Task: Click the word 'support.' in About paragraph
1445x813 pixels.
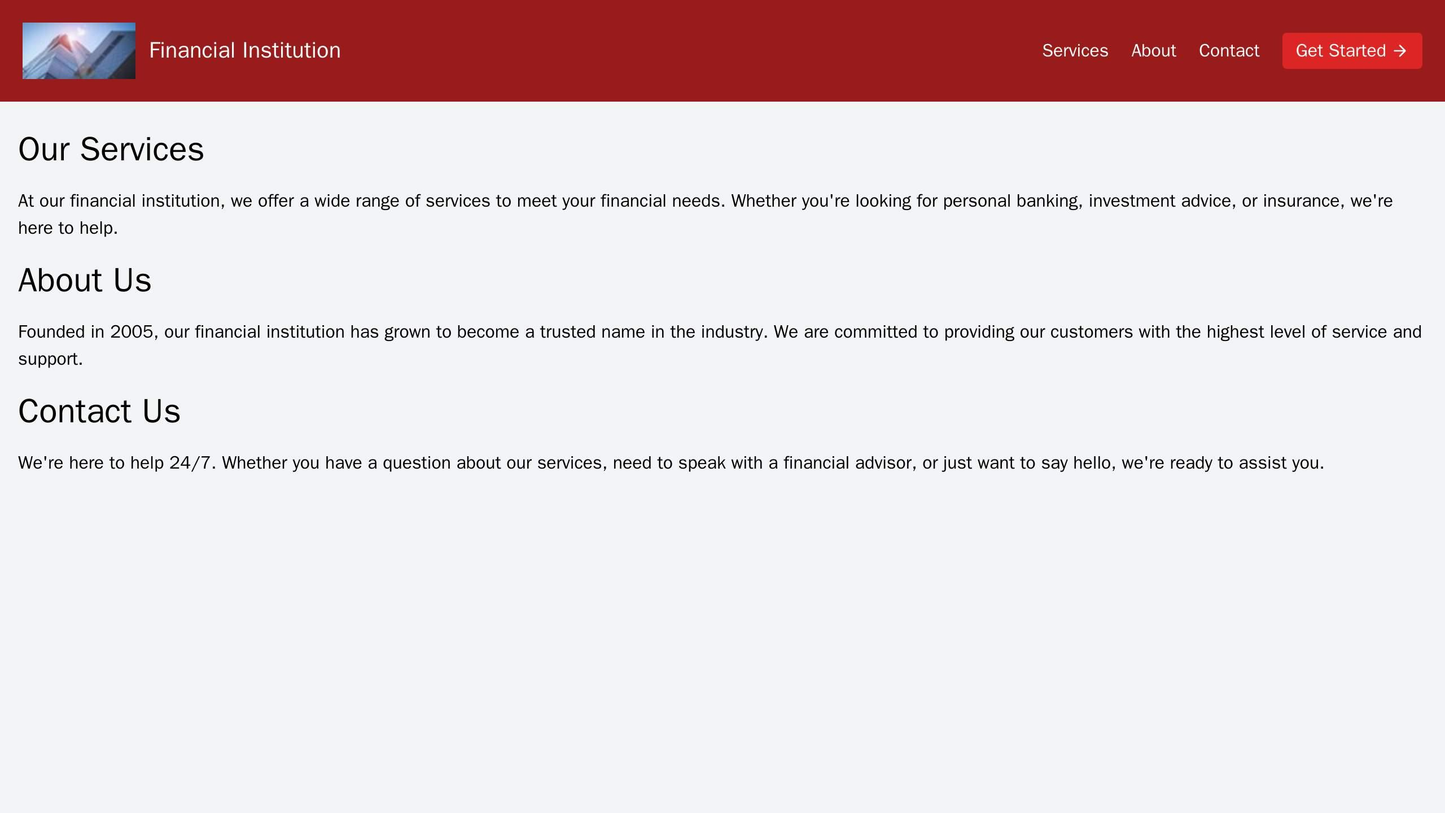Action: click(x=50, y=359)
